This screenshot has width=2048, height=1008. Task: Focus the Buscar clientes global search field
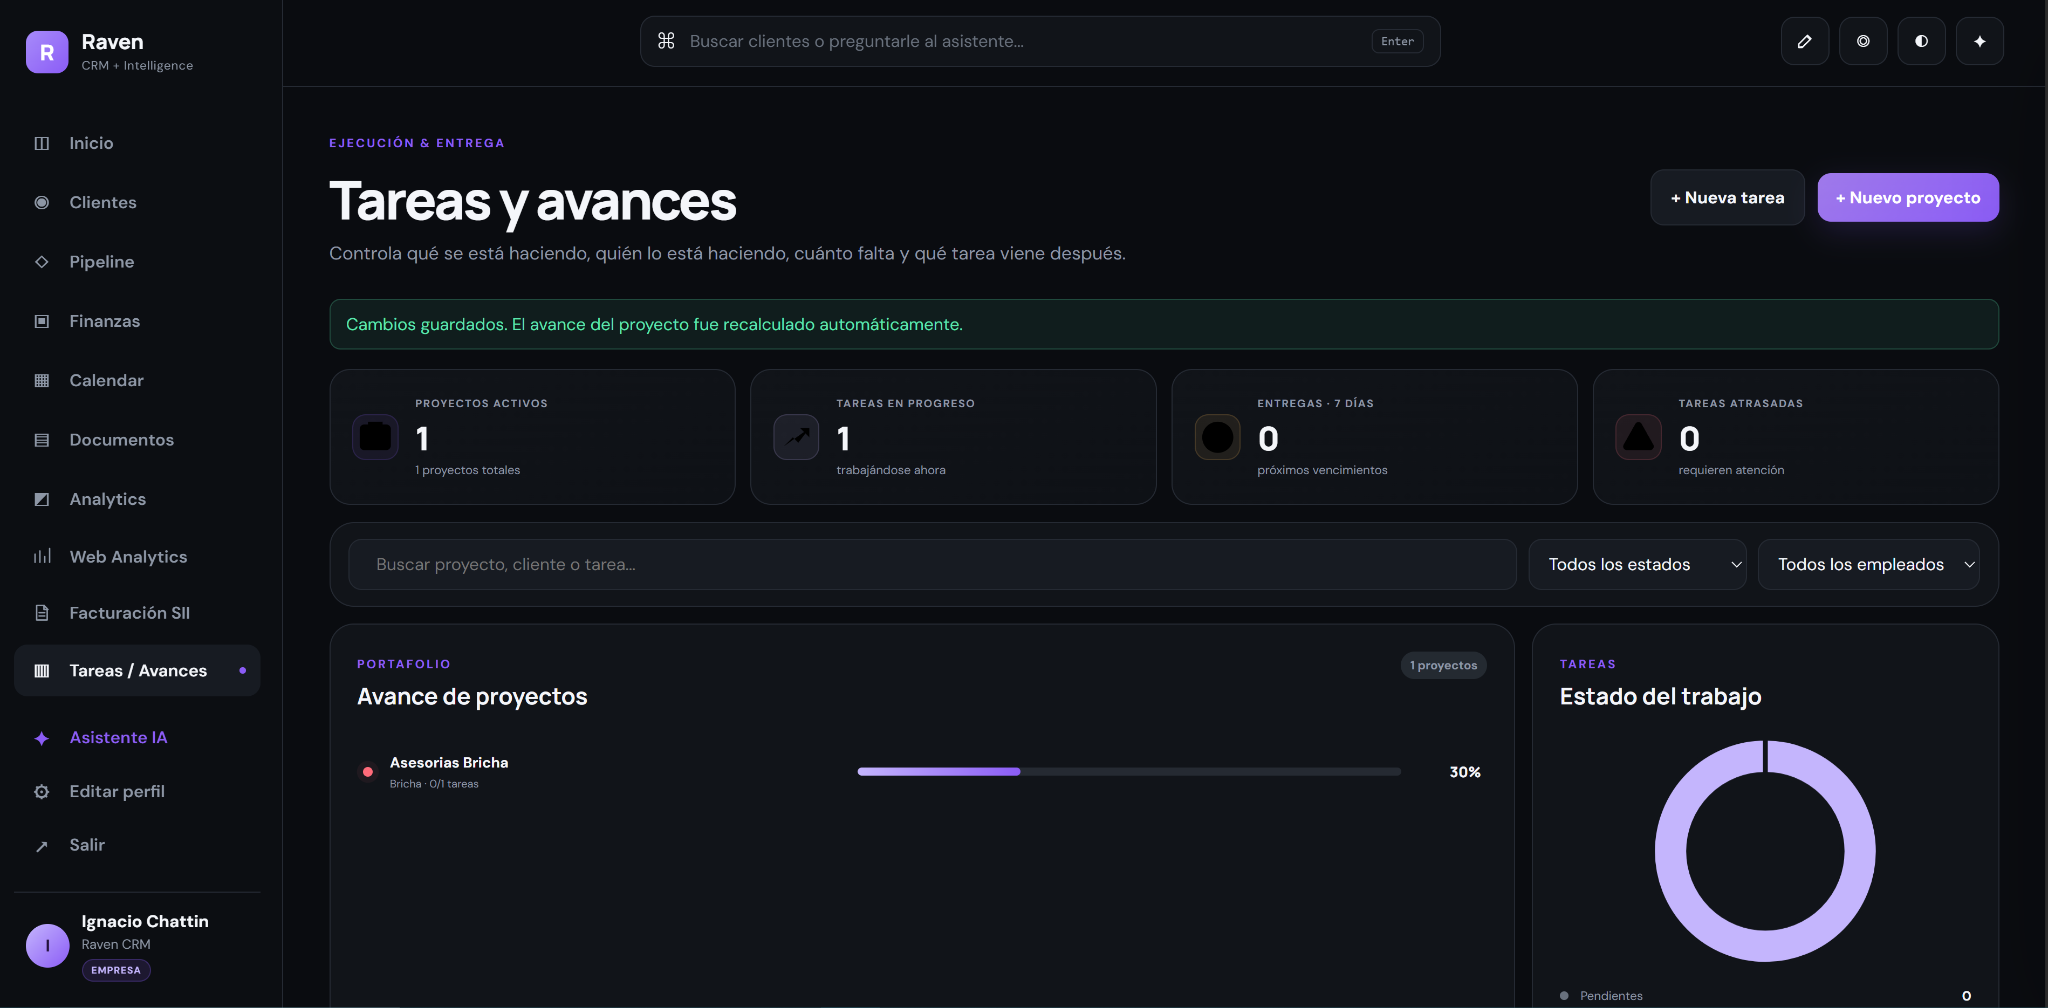(x=1040, y=41)
